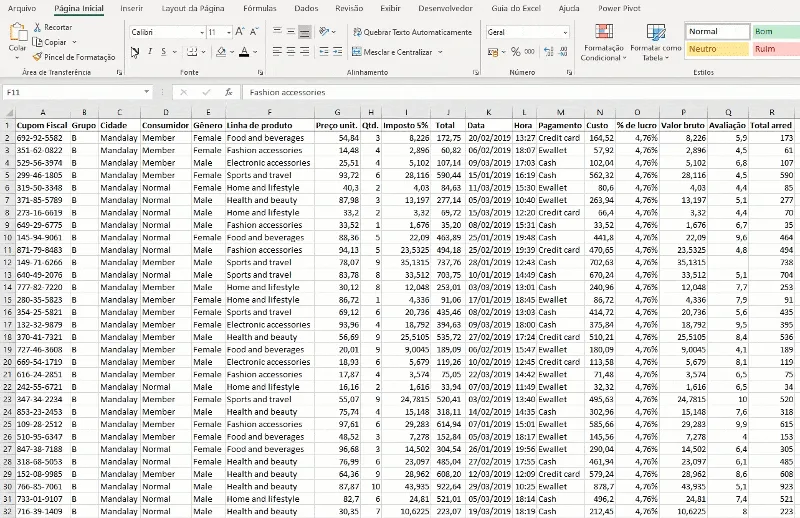Open the font size dropdown

[x=229, y=32]
